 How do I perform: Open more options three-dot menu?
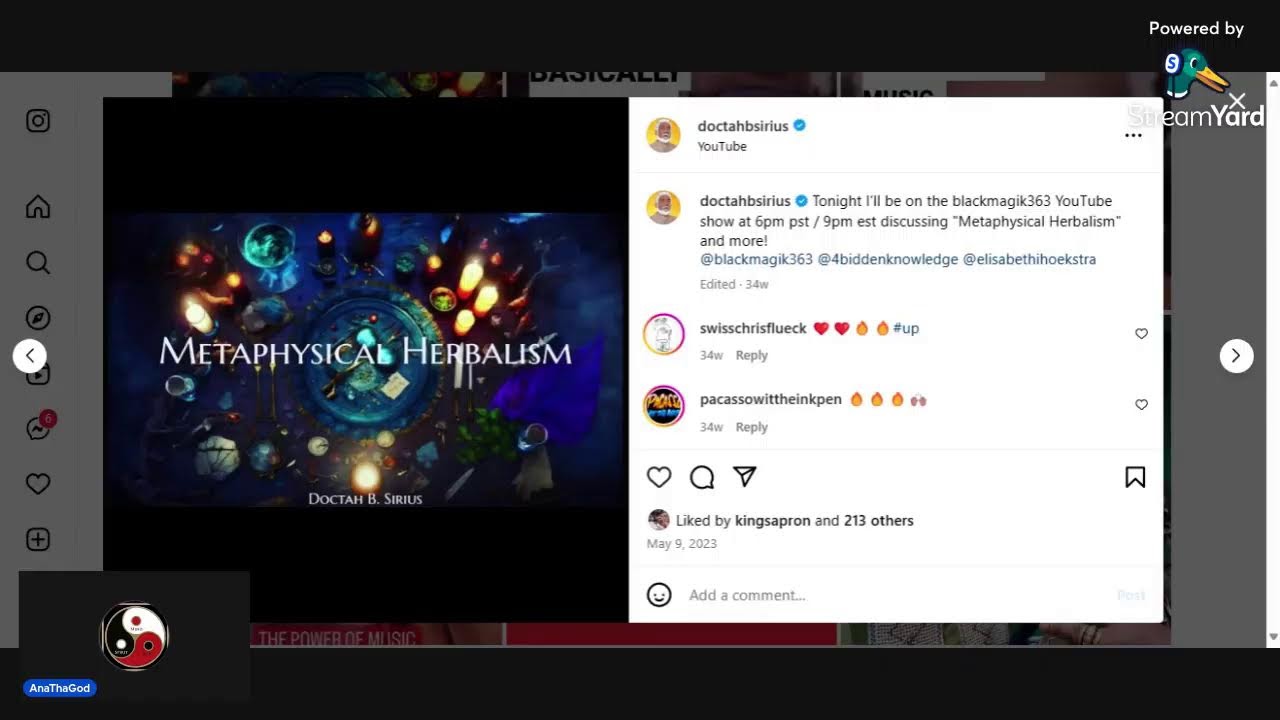pos(1133,135)
